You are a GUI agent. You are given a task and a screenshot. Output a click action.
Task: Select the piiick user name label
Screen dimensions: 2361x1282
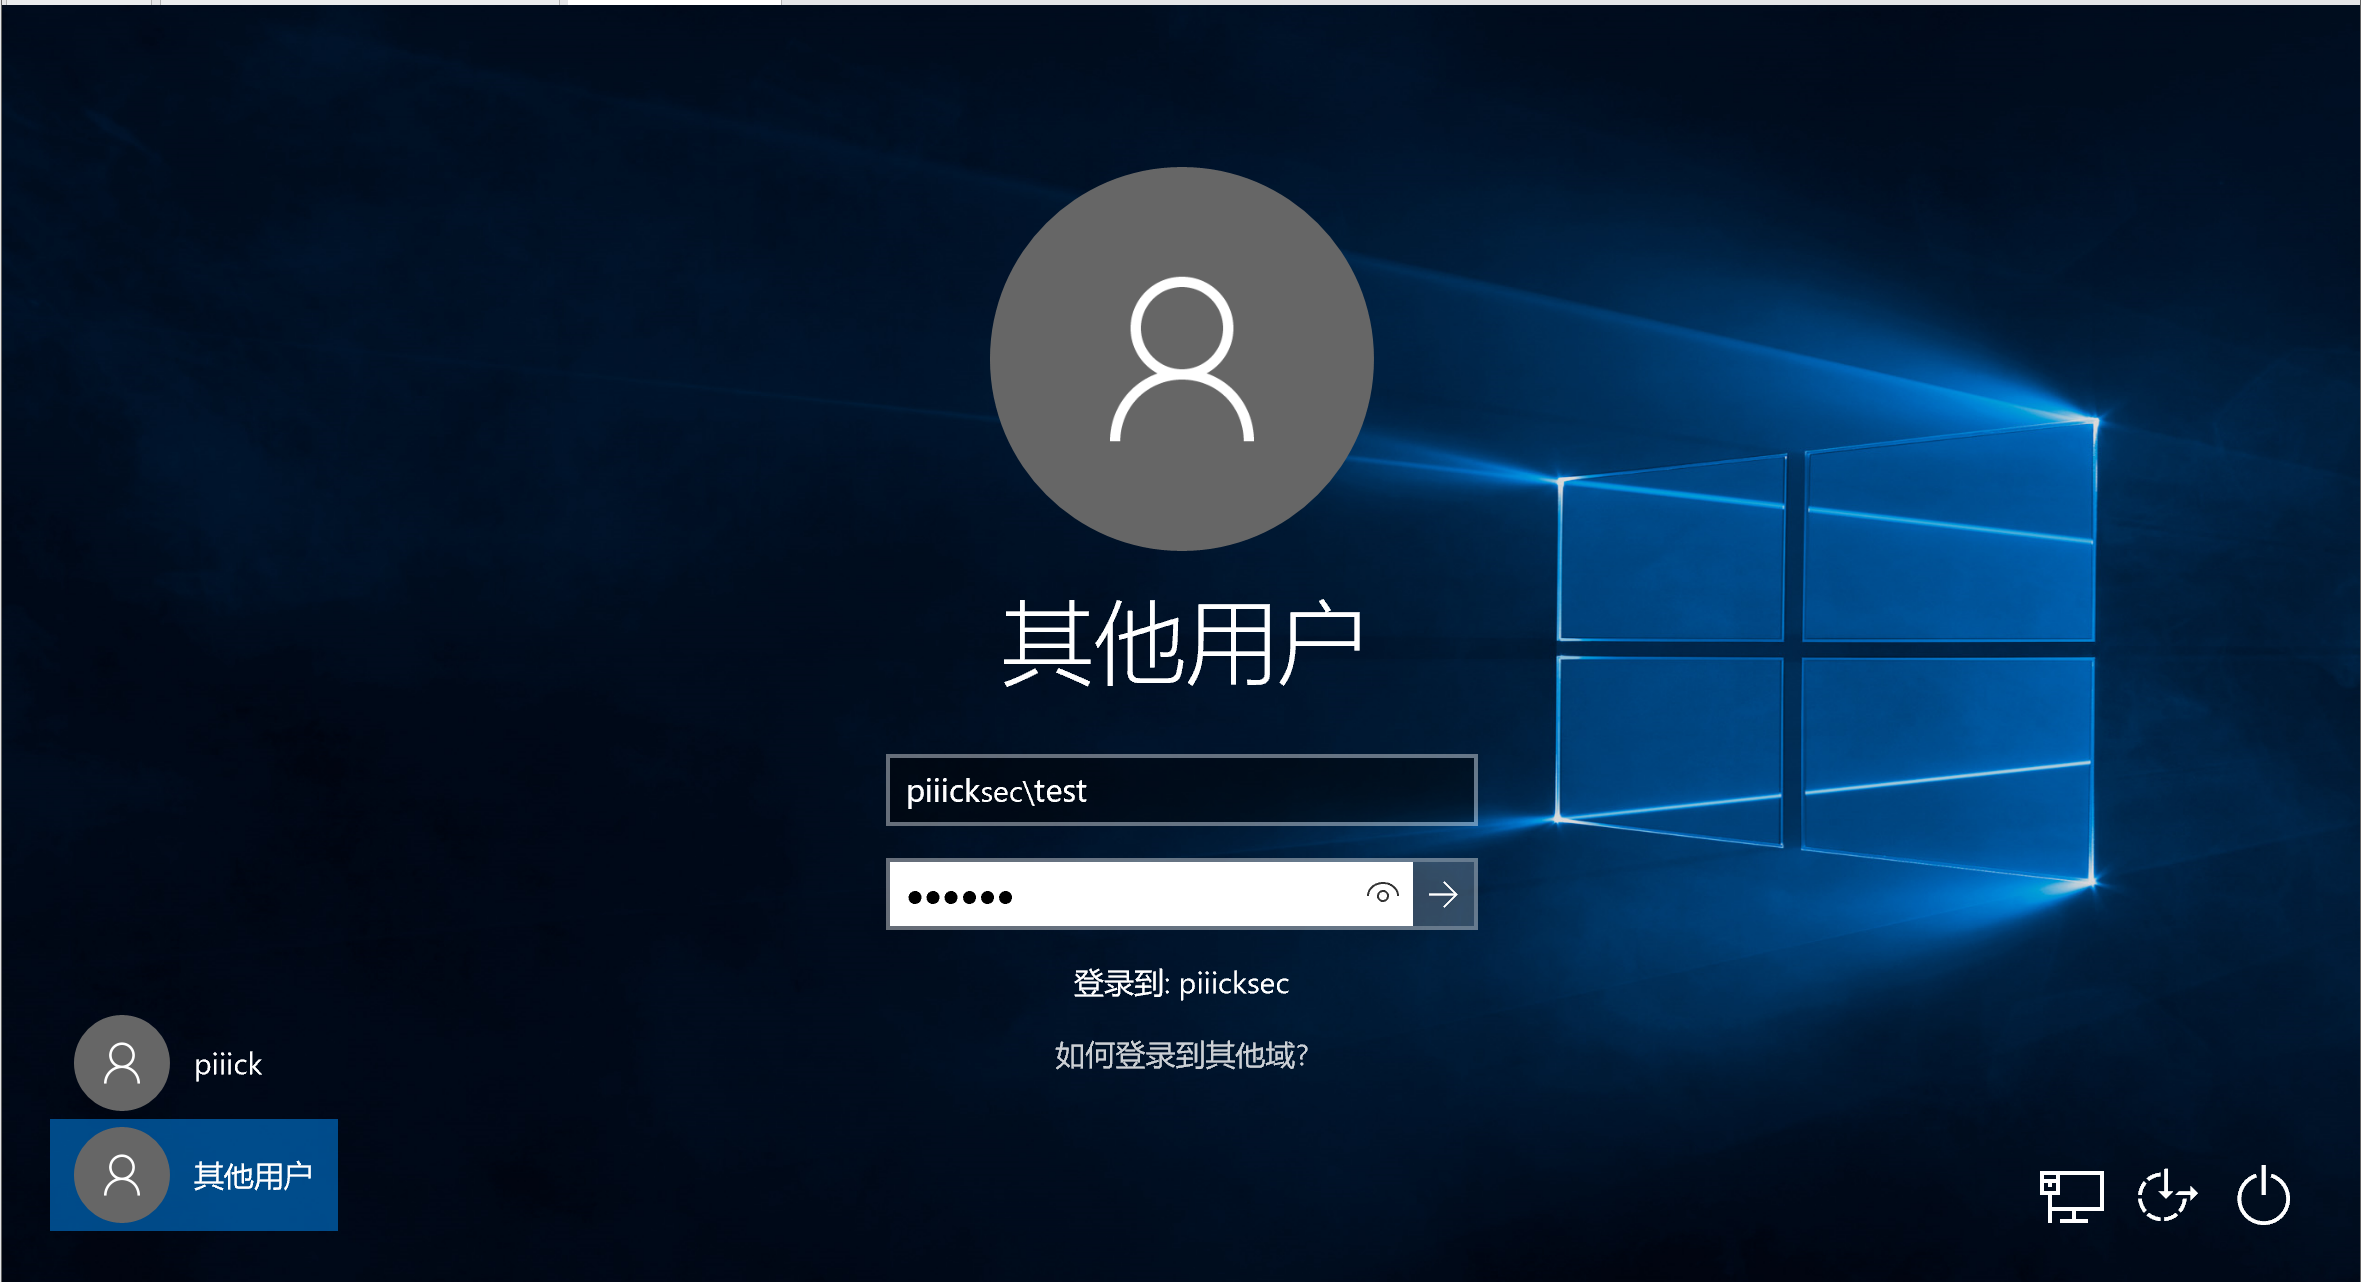(228, 1064)
